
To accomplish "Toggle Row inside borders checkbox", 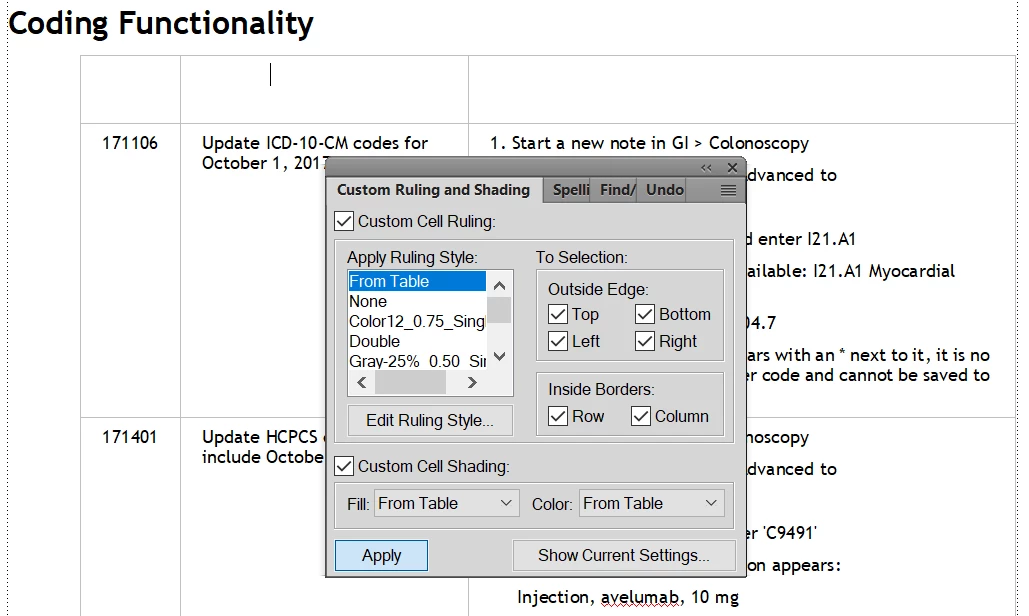I will [x=558, y=416].
